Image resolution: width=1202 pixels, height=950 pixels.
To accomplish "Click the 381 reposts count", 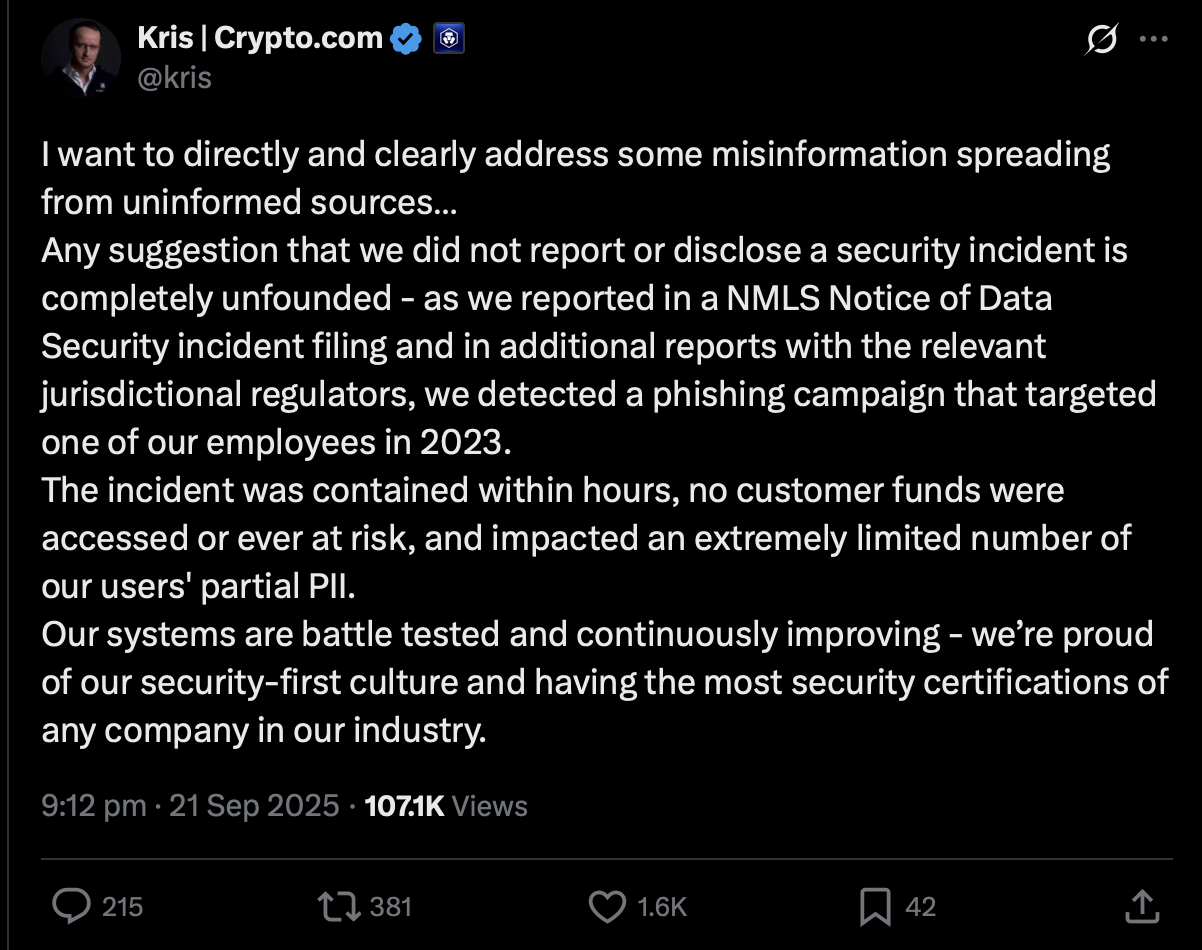I will [391, 906].
